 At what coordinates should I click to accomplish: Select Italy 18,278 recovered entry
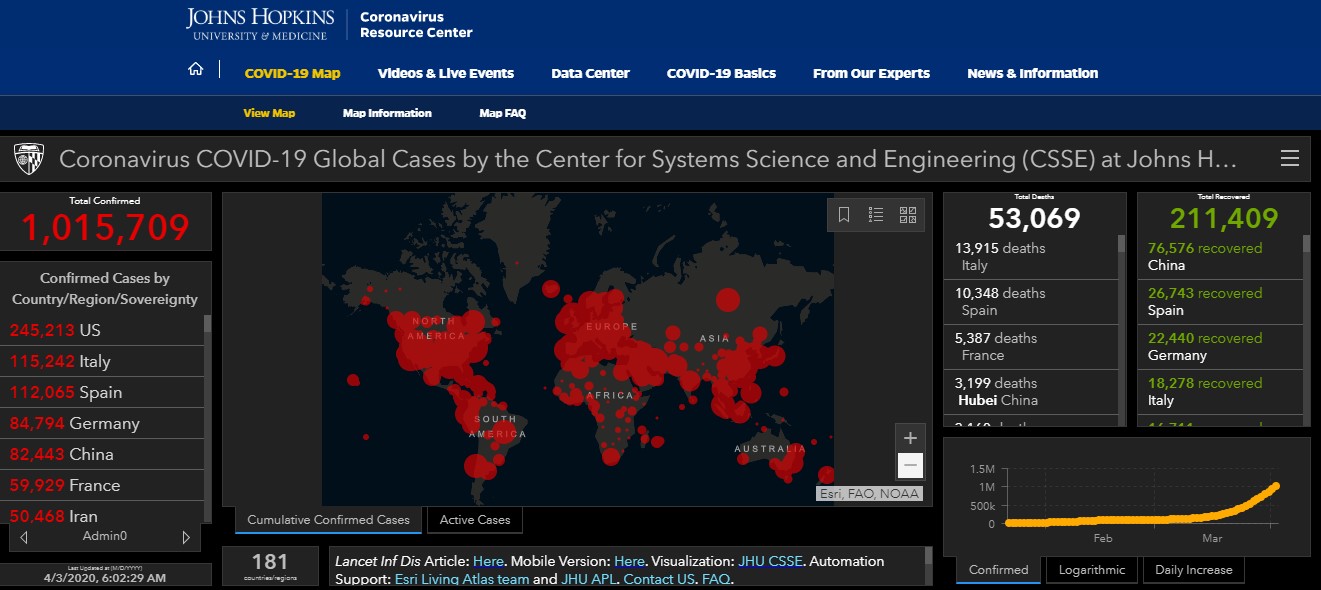pos(1221,392)
